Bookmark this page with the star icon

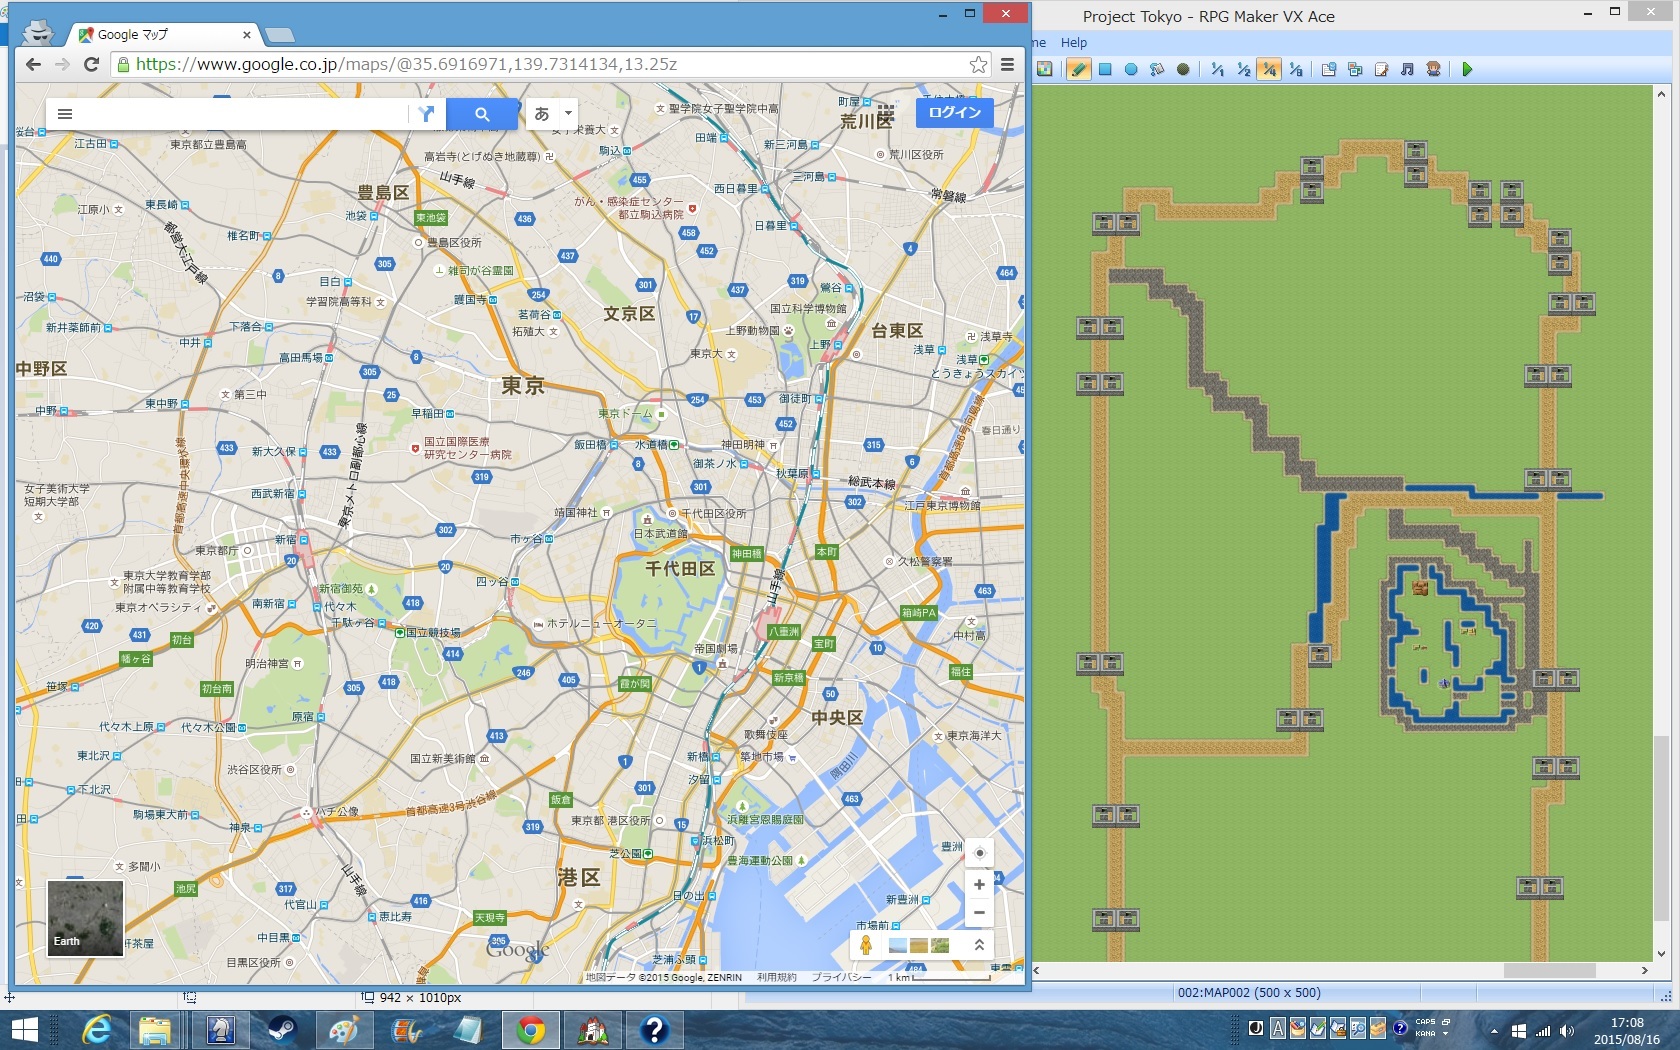(x=978, y=64)
